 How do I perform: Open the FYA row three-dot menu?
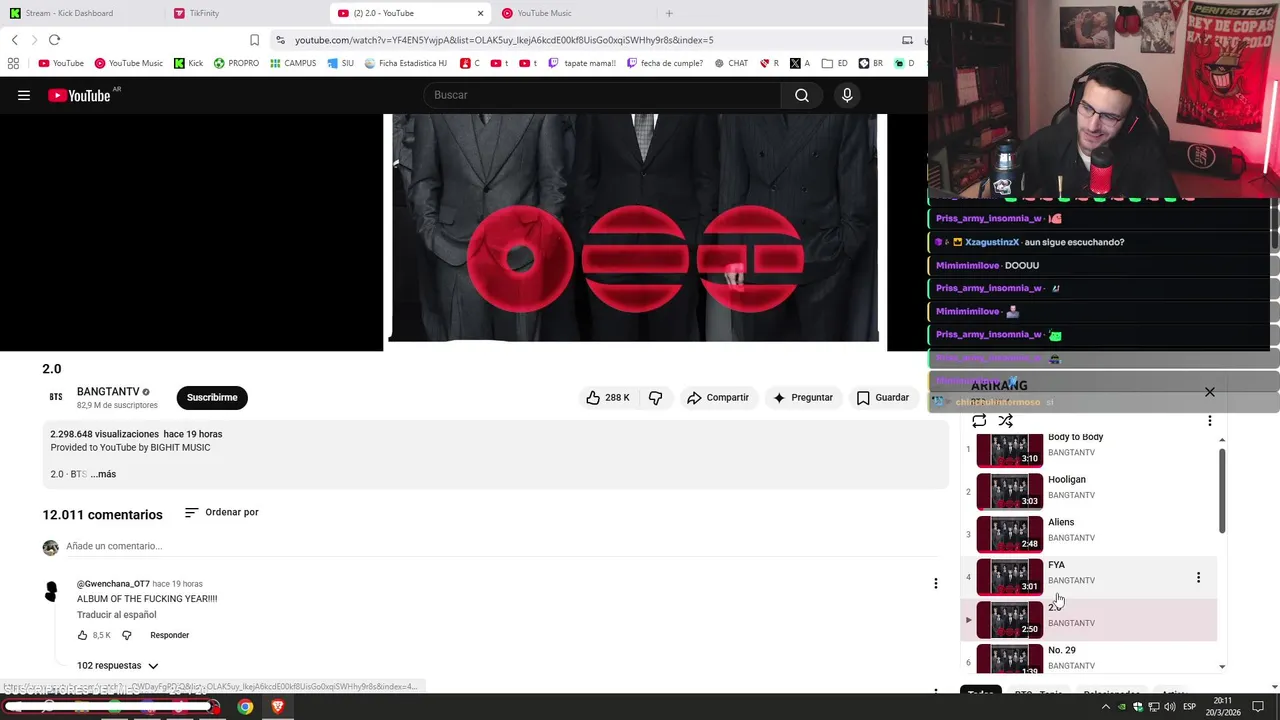point(1198,577)
